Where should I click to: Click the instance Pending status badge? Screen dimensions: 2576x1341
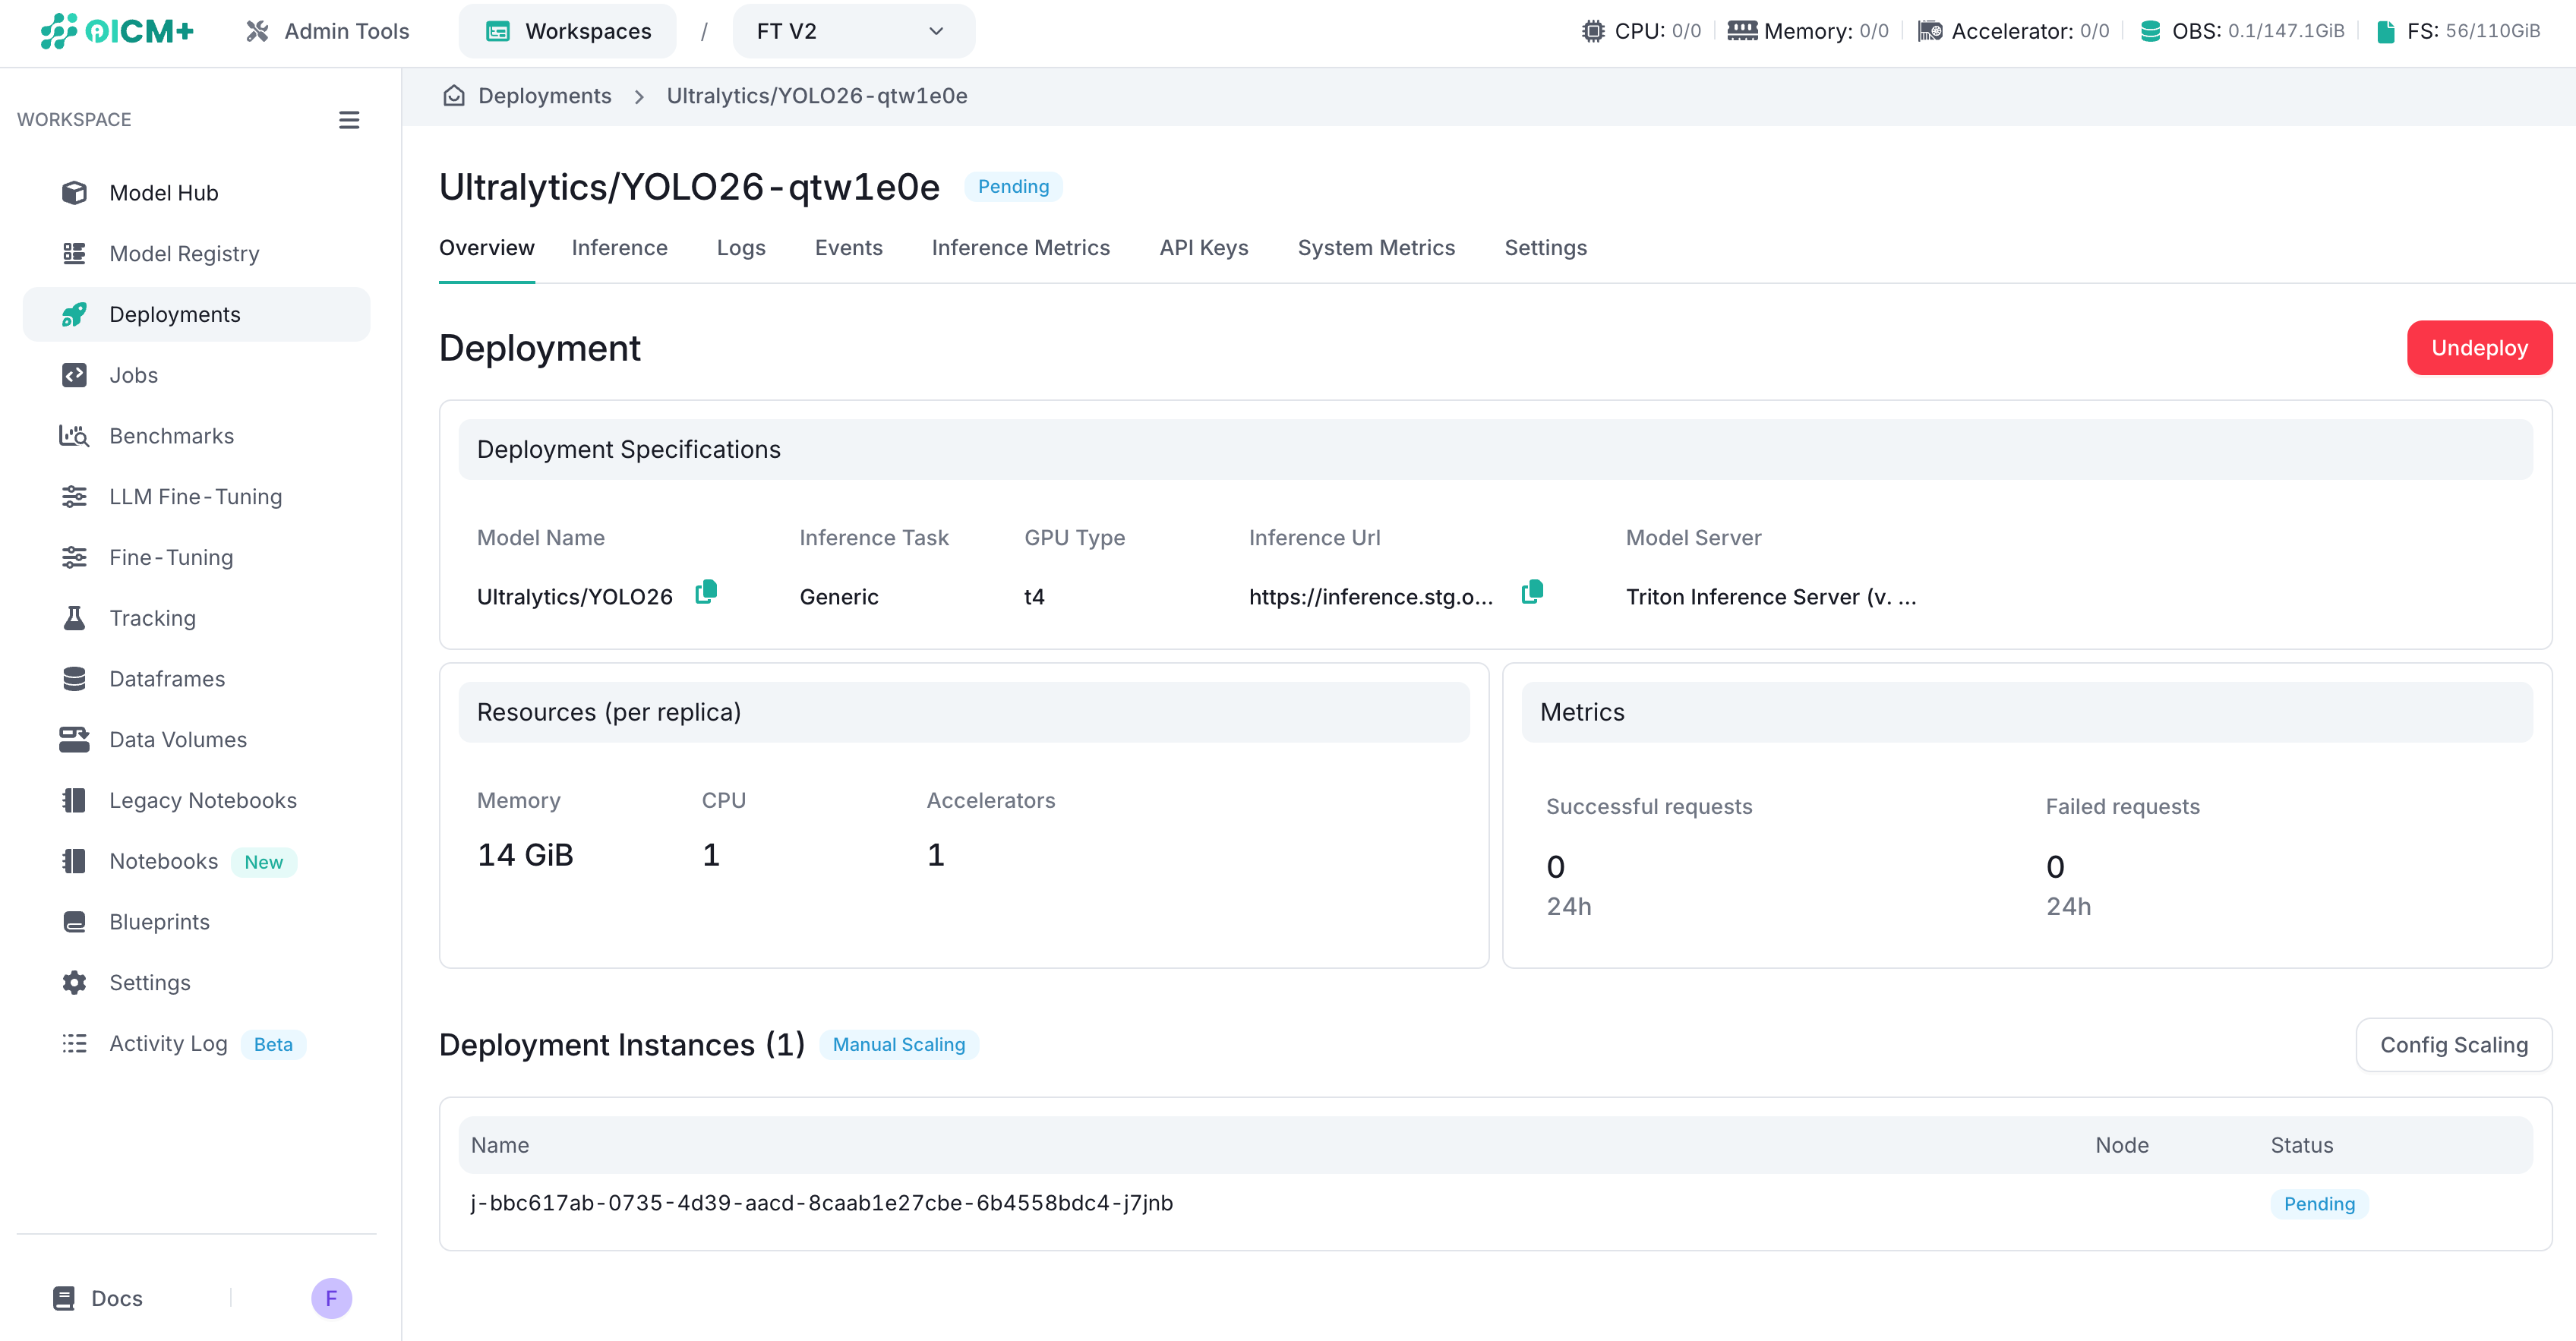2319,1204
